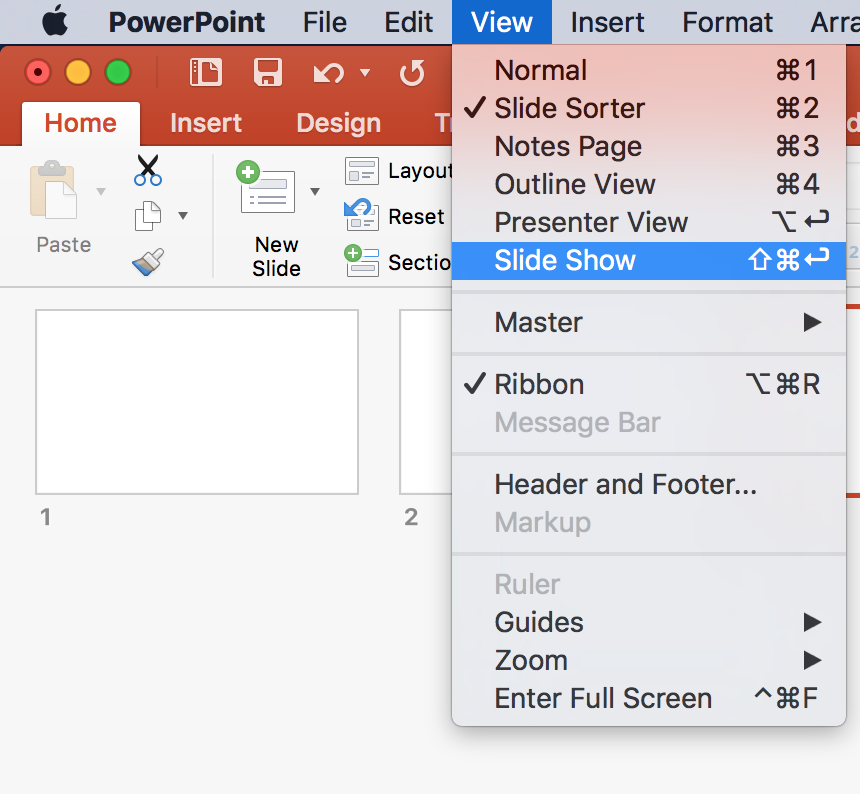
Task: Click the red close window button
Action: click(38, 72)
